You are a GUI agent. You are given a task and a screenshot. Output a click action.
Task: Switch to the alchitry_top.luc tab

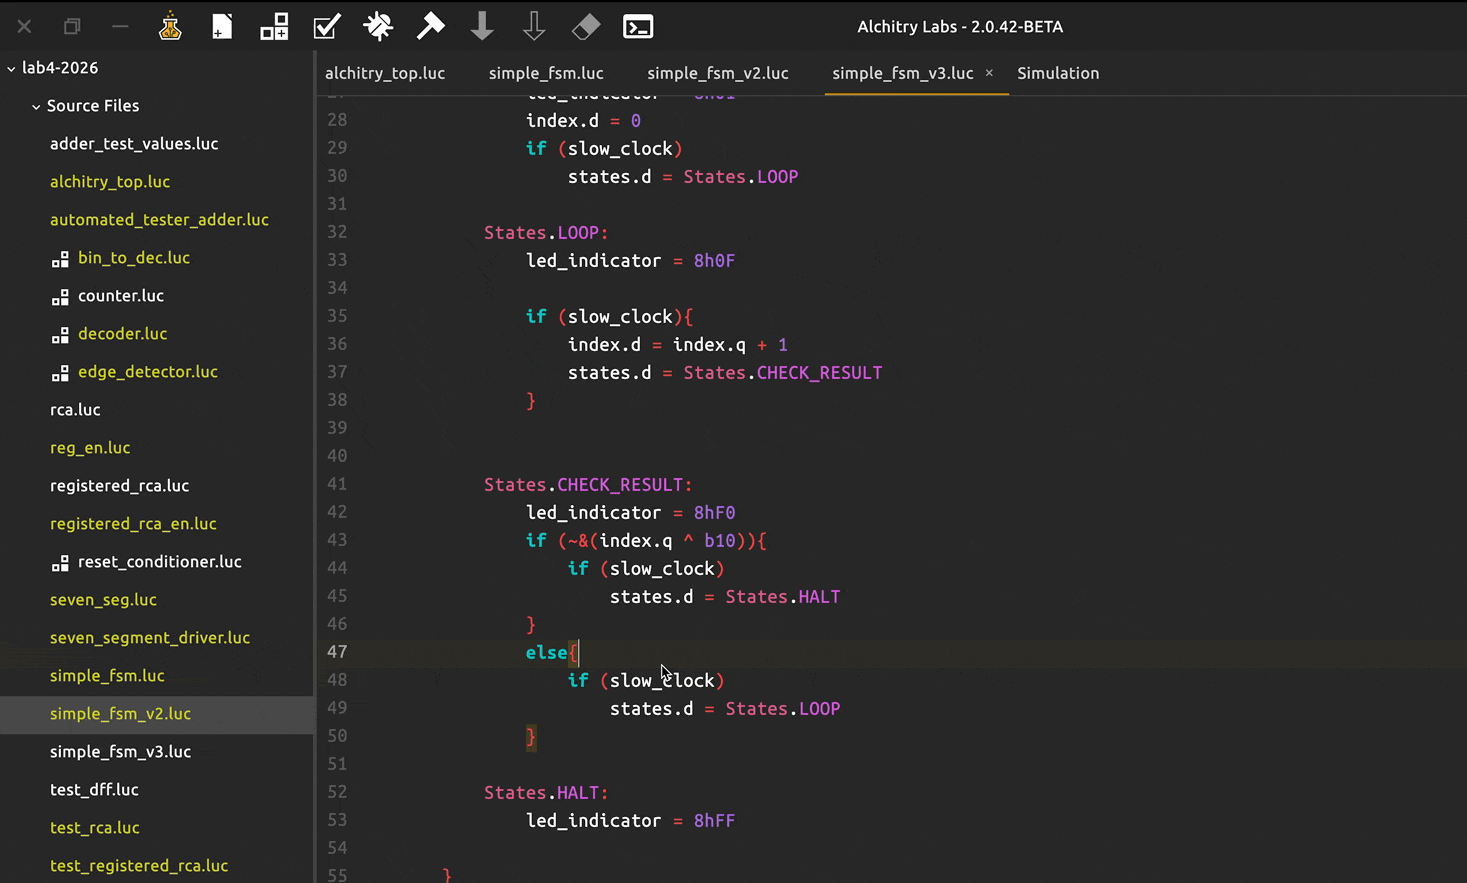coord(385,73)
